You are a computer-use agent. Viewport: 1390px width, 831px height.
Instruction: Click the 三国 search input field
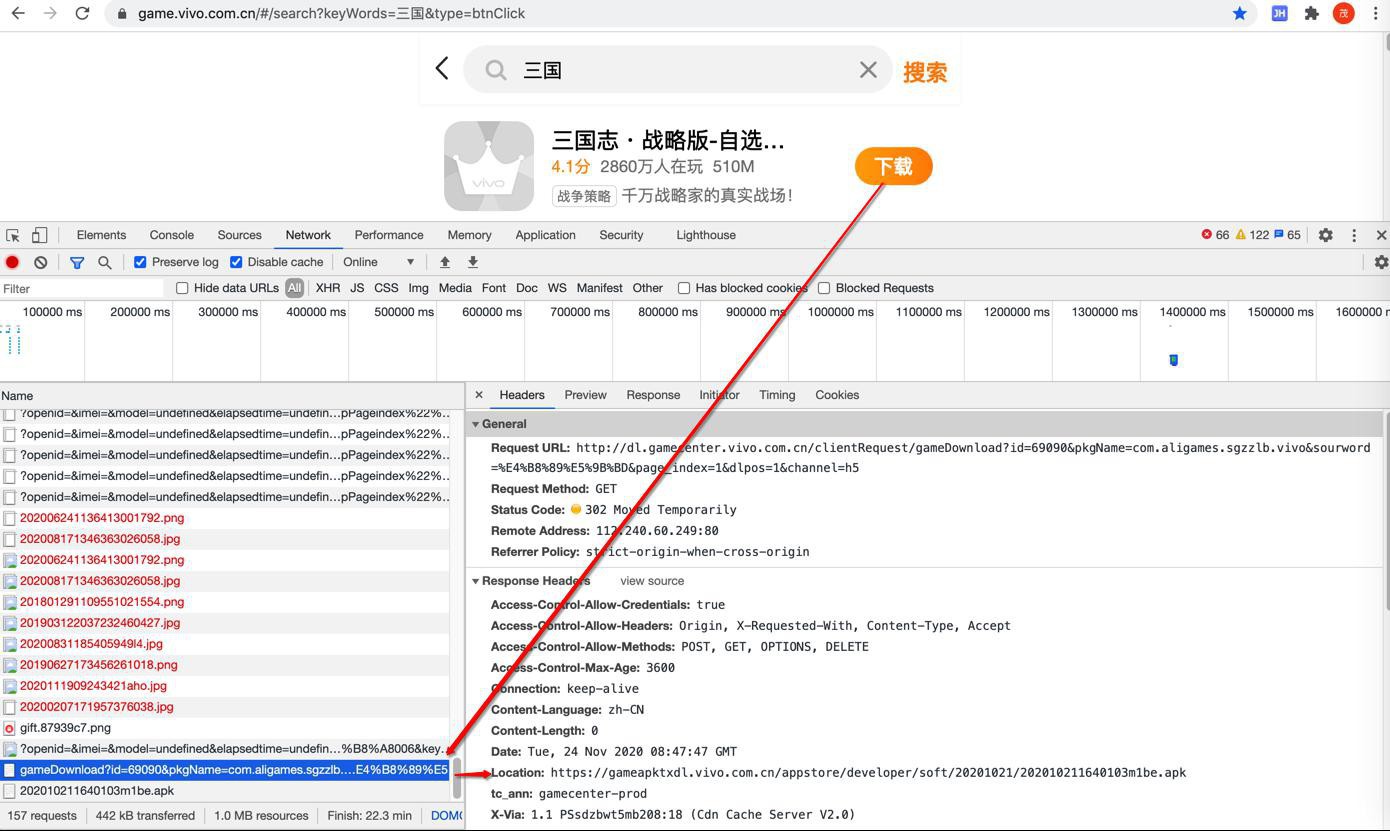[x=680, y=70]
